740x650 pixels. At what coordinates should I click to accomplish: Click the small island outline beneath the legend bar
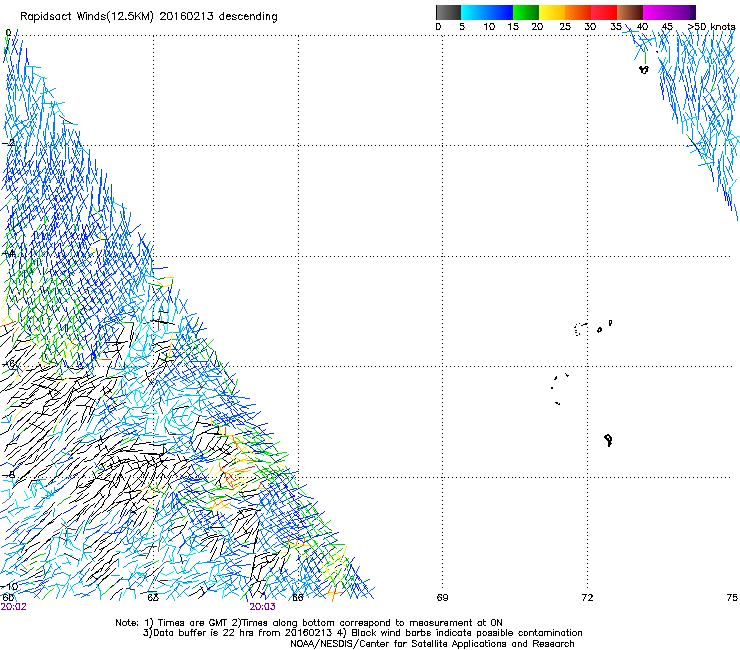point(644,70)
